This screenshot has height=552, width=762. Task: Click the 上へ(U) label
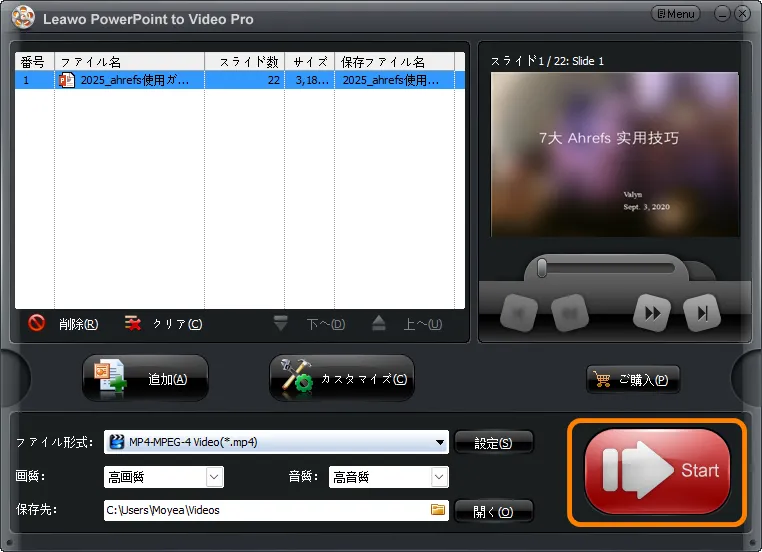[x=423, y=324]
